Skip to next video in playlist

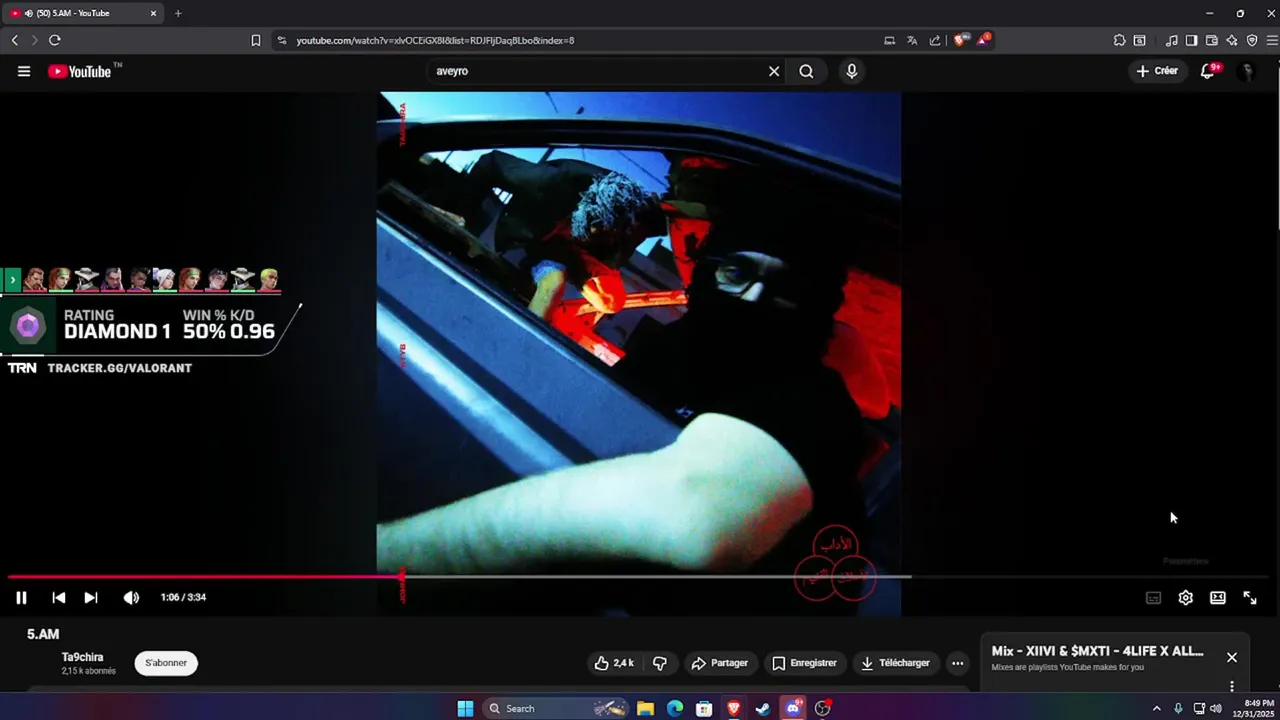point(91,597)
